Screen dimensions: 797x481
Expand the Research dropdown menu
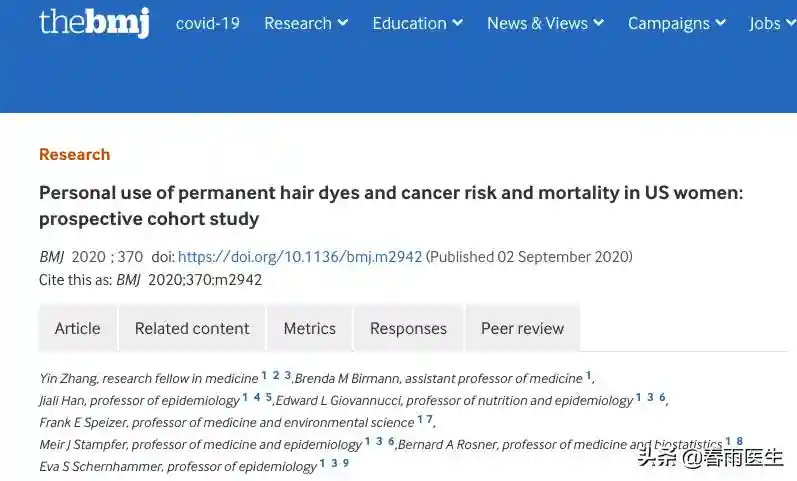(x=306, y=23)
